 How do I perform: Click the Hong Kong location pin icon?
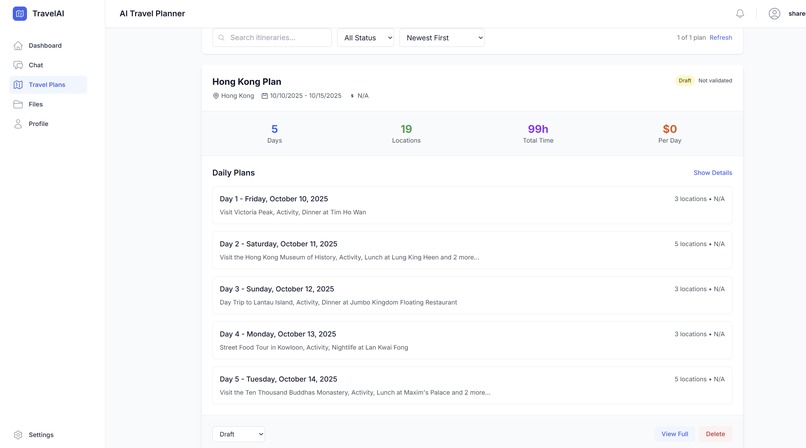[x=216, y=96]
